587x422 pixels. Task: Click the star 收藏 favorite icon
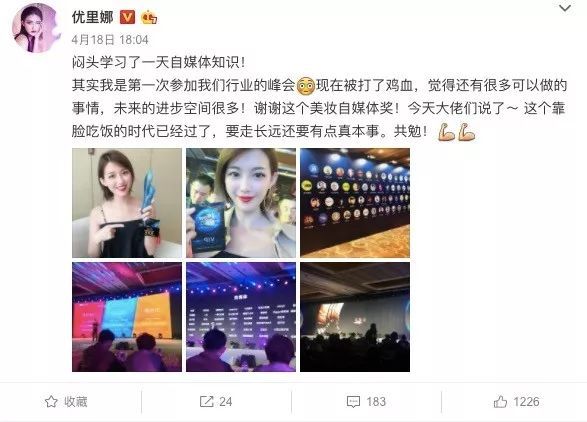(x=51, y=402)
